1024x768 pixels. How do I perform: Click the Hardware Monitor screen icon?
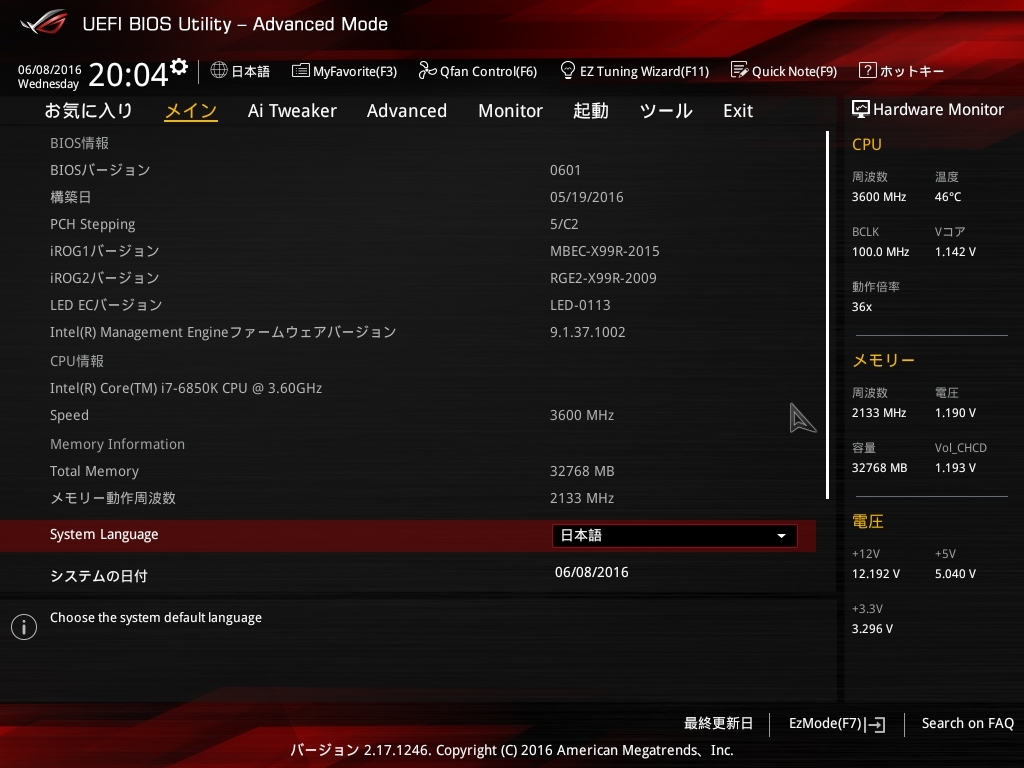point(861,109)
